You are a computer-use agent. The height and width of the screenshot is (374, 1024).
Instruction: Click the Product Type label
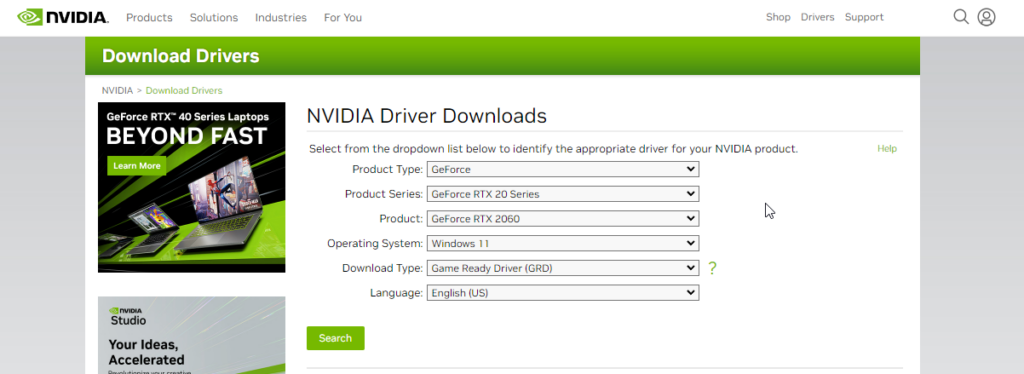click(388, 170)
